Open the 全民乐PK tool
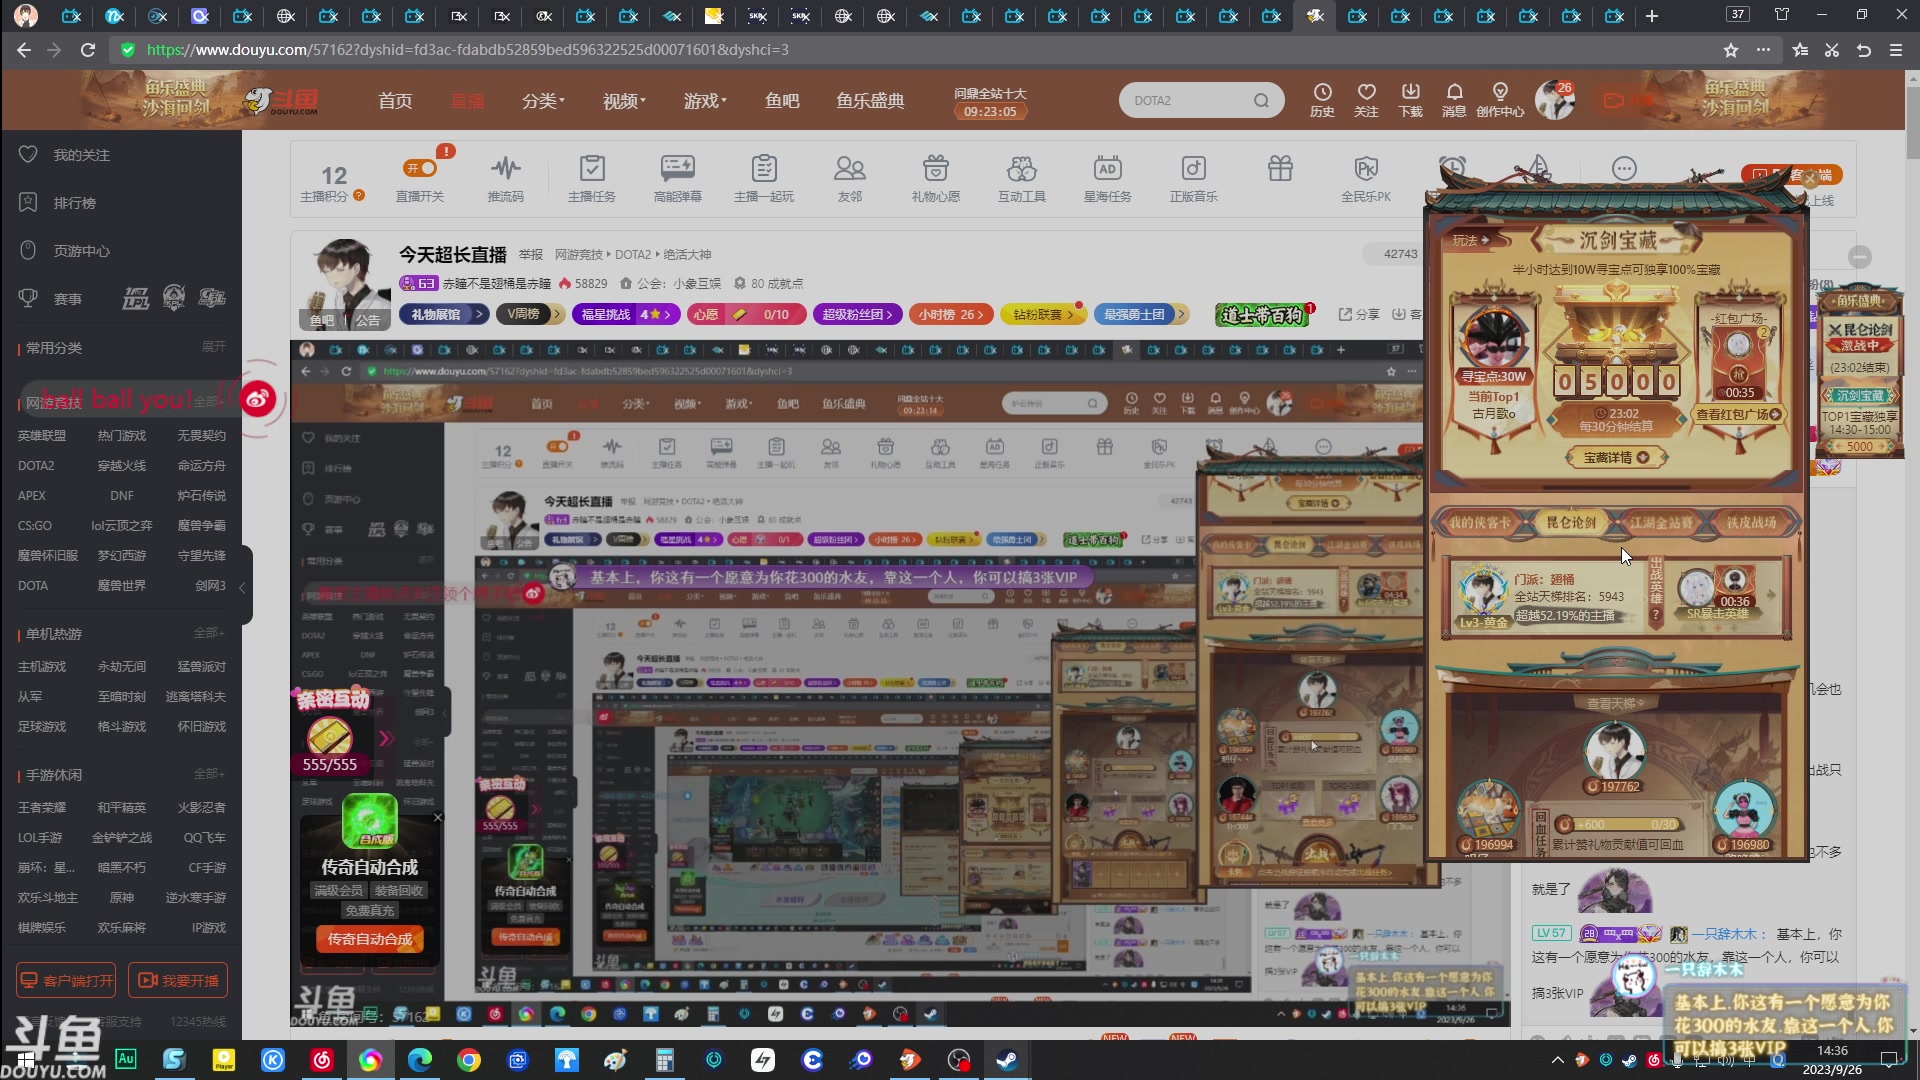1920x1080 pixels. [1366, 178]
